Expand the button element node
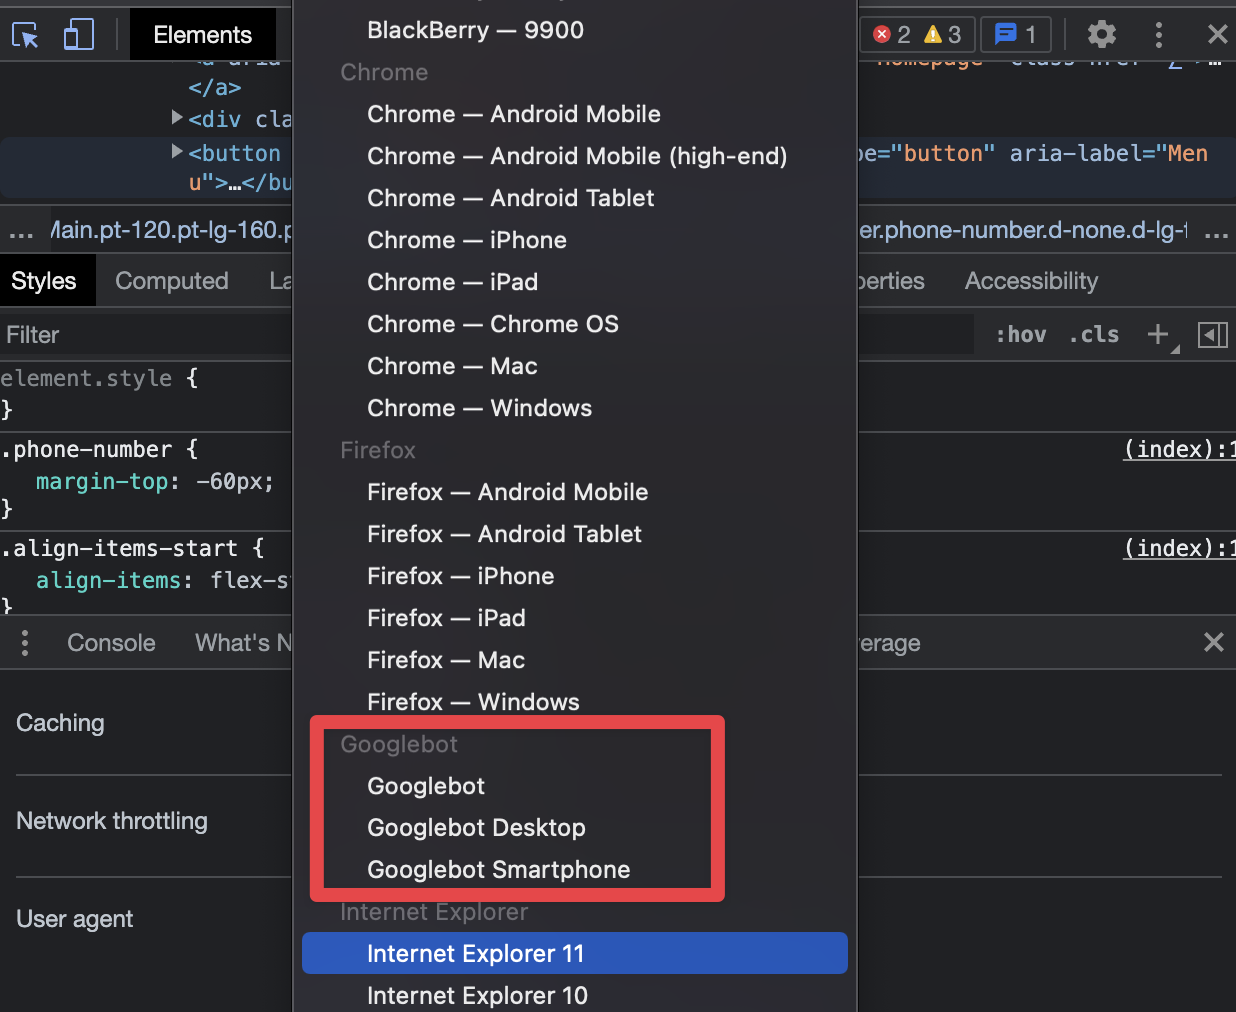1236x1012 pixels. point(177,152)
